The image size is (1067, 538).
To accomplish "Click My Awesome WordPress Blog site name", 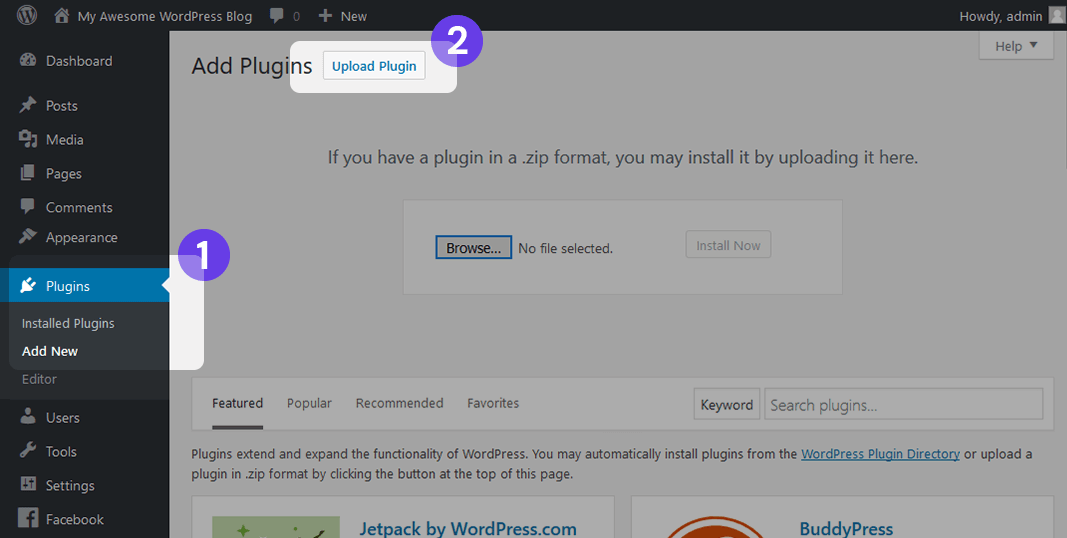I will pos(165,16).
